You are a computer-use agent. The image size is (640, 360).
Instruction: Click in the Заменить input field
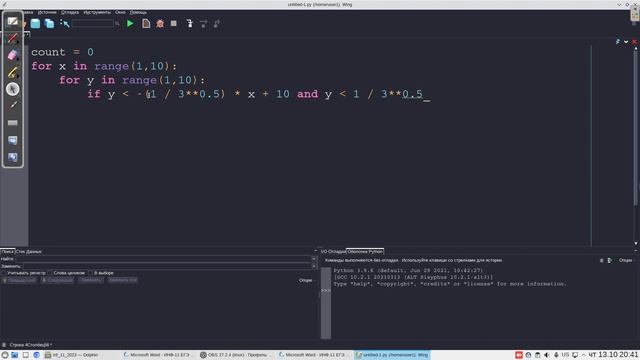[167, 266]
